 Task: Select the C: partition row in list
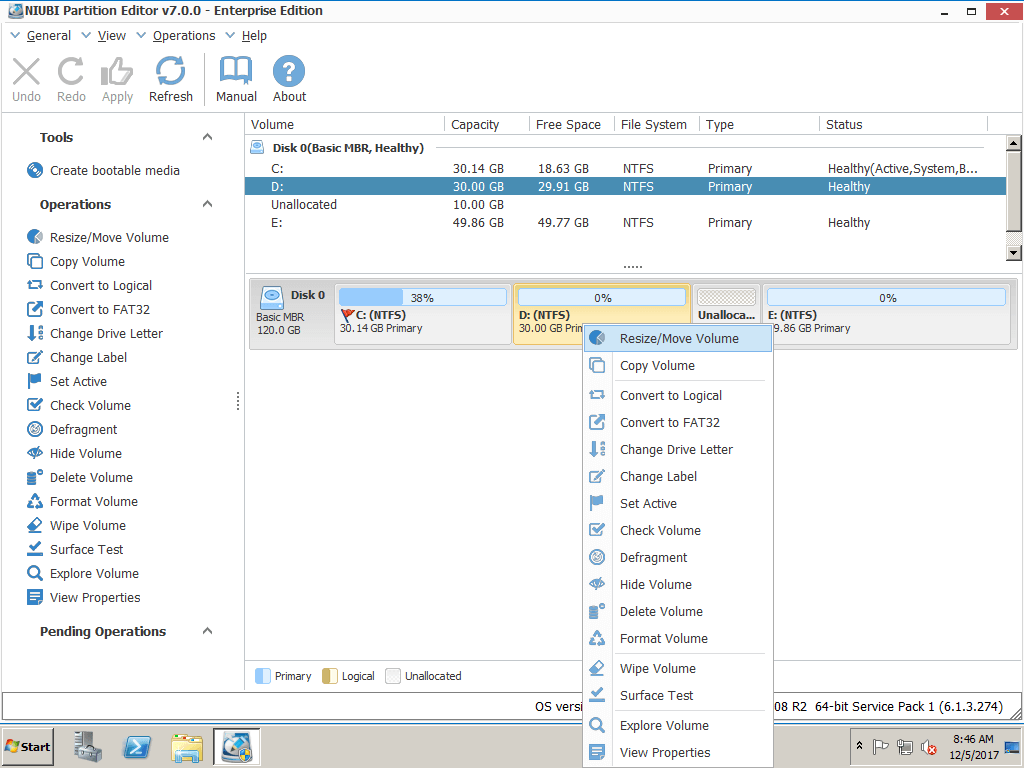pos(625,168)
